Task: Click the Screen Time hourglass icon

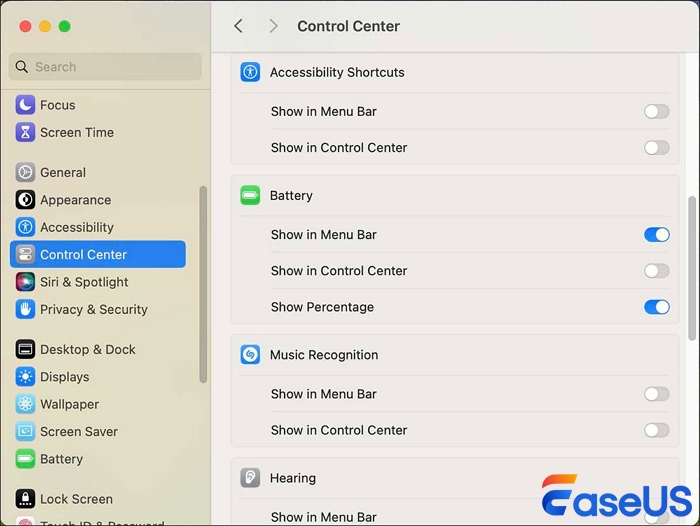Action: (25, 133)
